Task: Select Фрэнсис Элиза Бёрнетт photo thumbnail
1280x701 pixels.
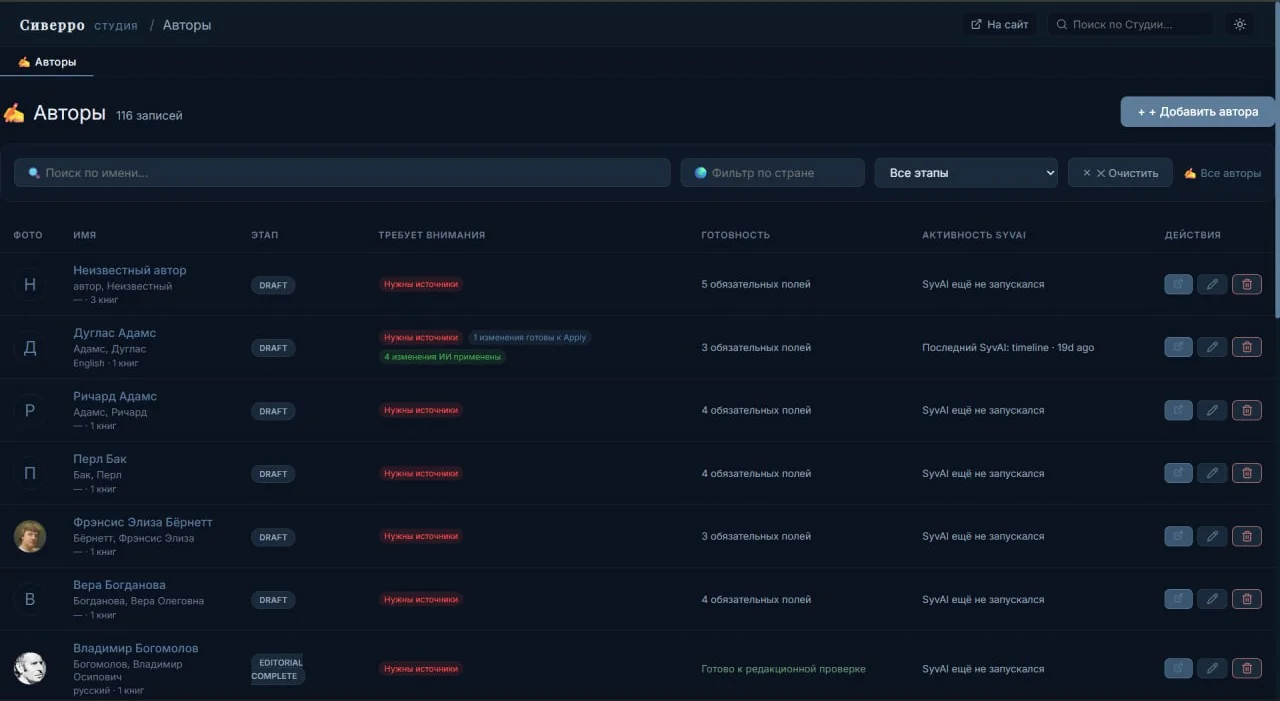Action: click(x=29, y=536)
